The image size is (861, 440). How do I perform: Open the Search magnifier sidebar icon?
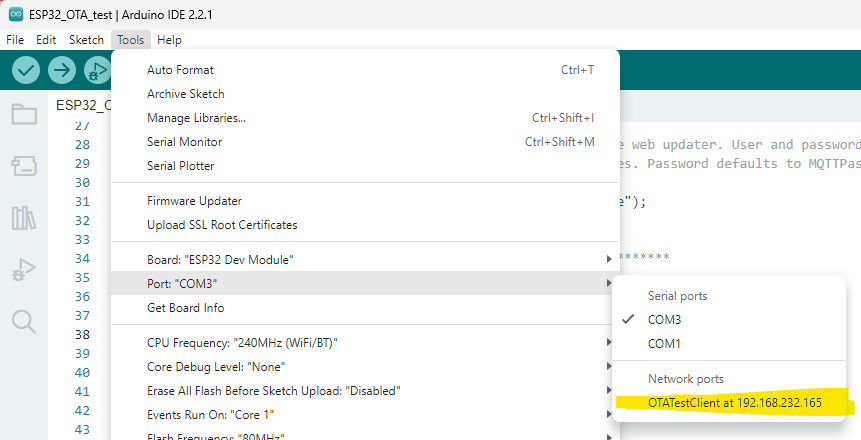pyautogui.click(x=24, y=322)
